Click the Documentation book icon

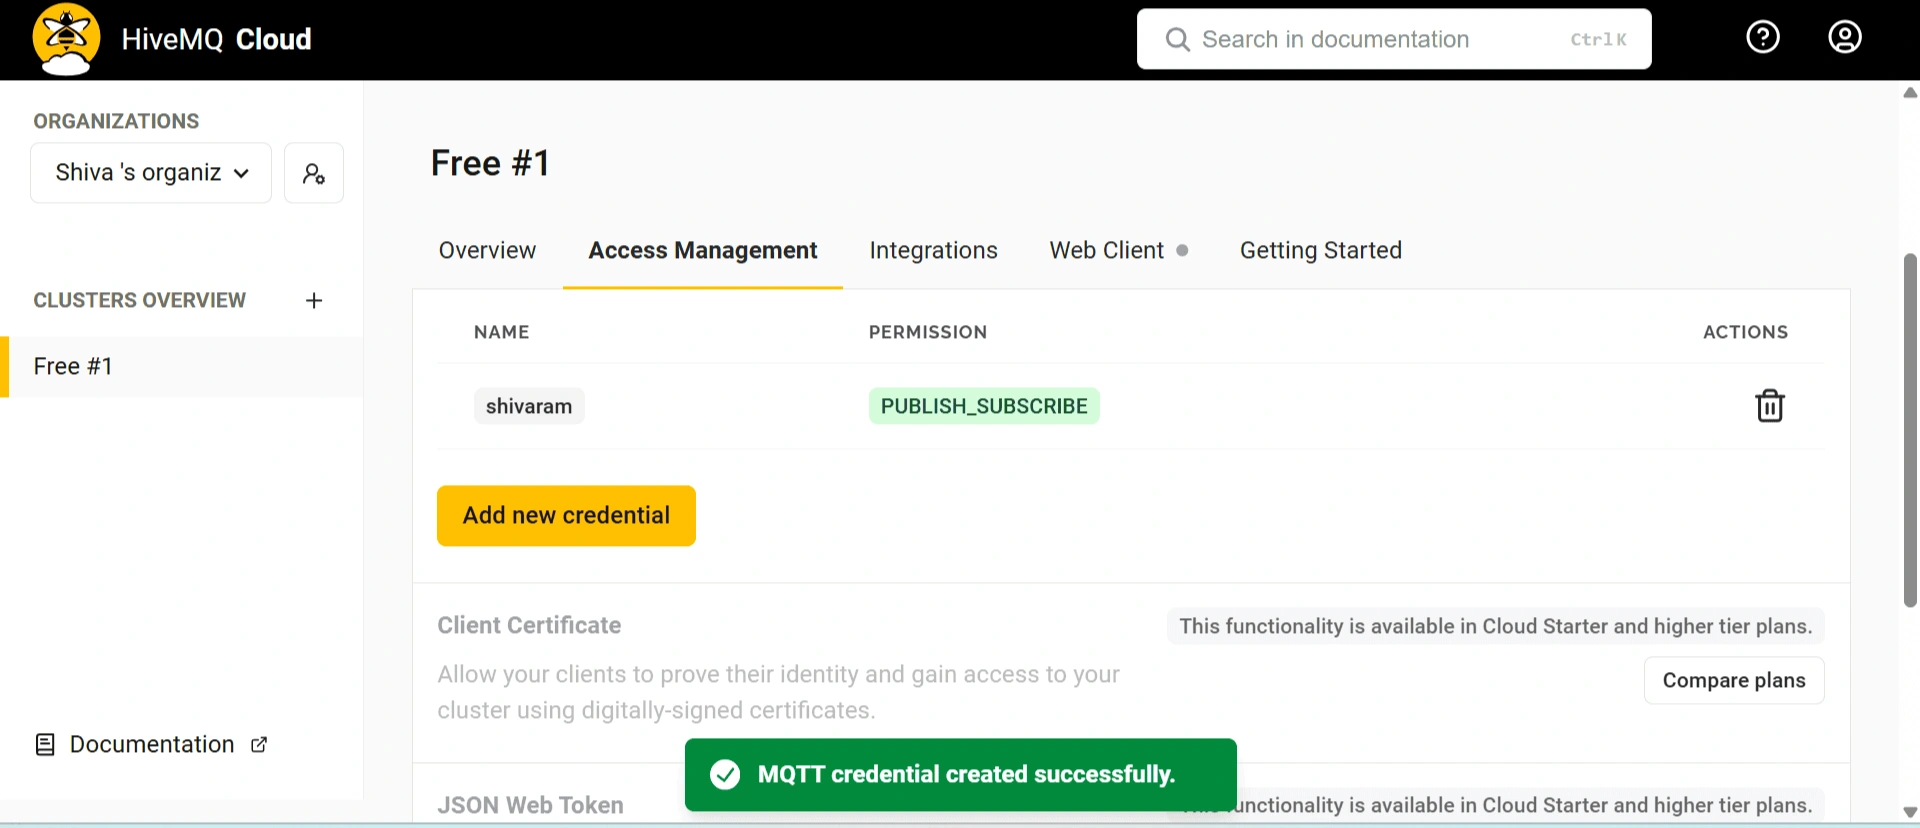coord(45,744)
